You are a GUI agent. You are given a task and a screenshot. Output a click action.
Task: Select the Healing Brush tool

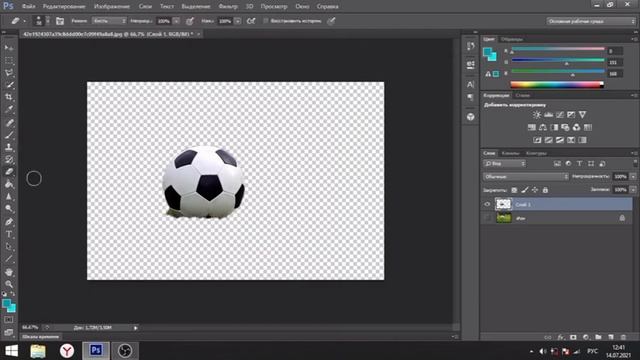point(9,122)
